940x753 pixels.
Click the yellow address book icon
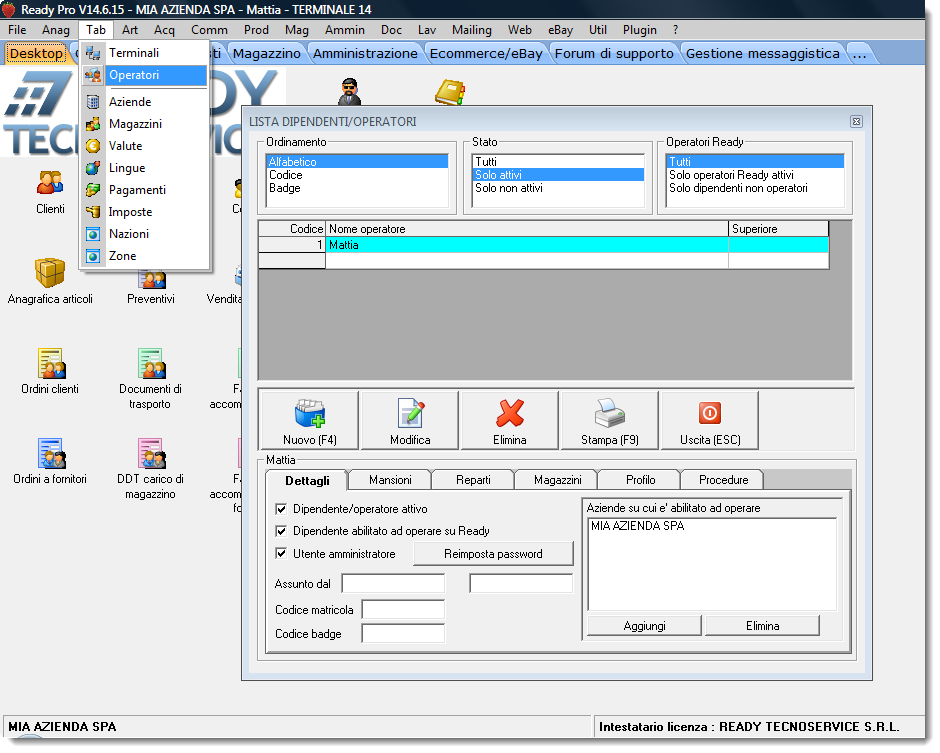[450, 92]
